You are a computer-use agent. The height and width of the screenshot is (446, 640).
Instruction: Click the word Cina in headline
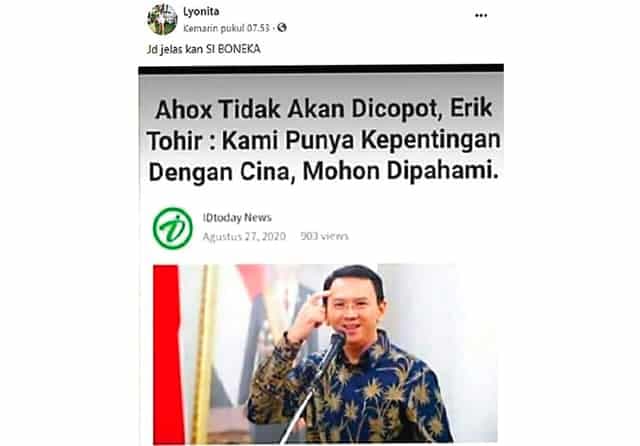(268, 172)
